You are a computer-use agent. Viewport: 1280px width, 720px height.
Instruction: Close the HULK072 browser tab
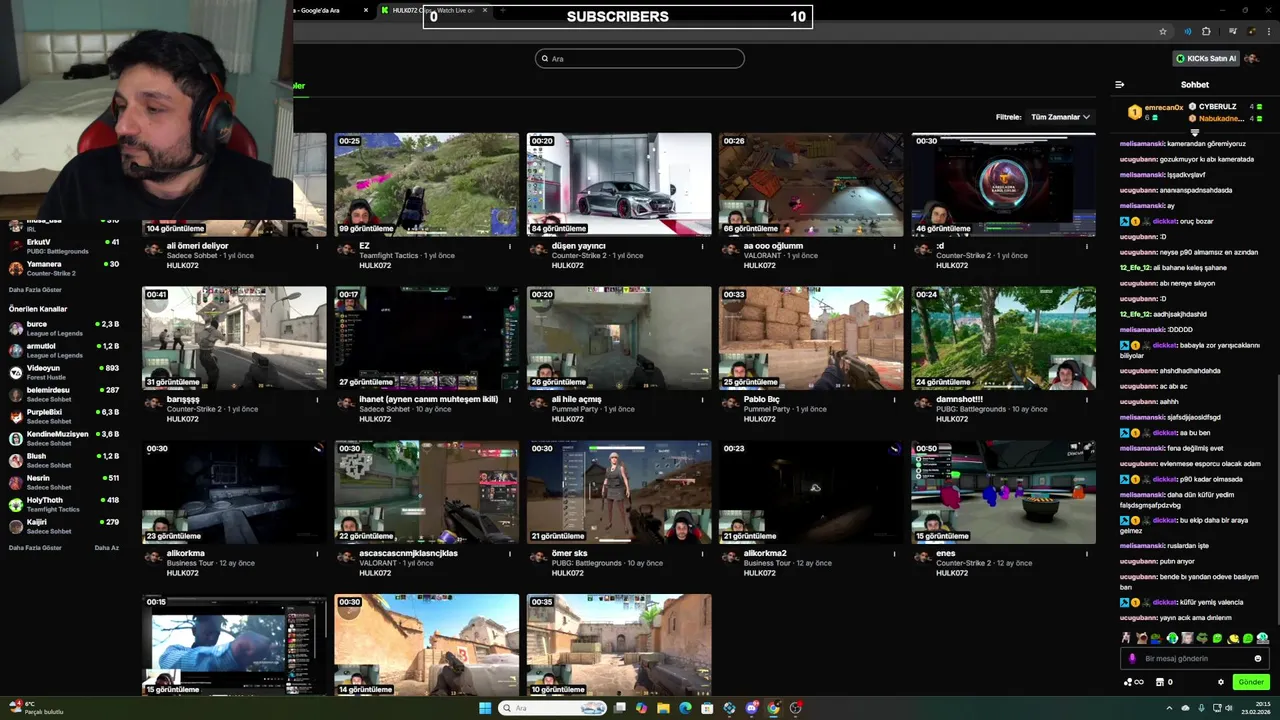tap(485, 10)
